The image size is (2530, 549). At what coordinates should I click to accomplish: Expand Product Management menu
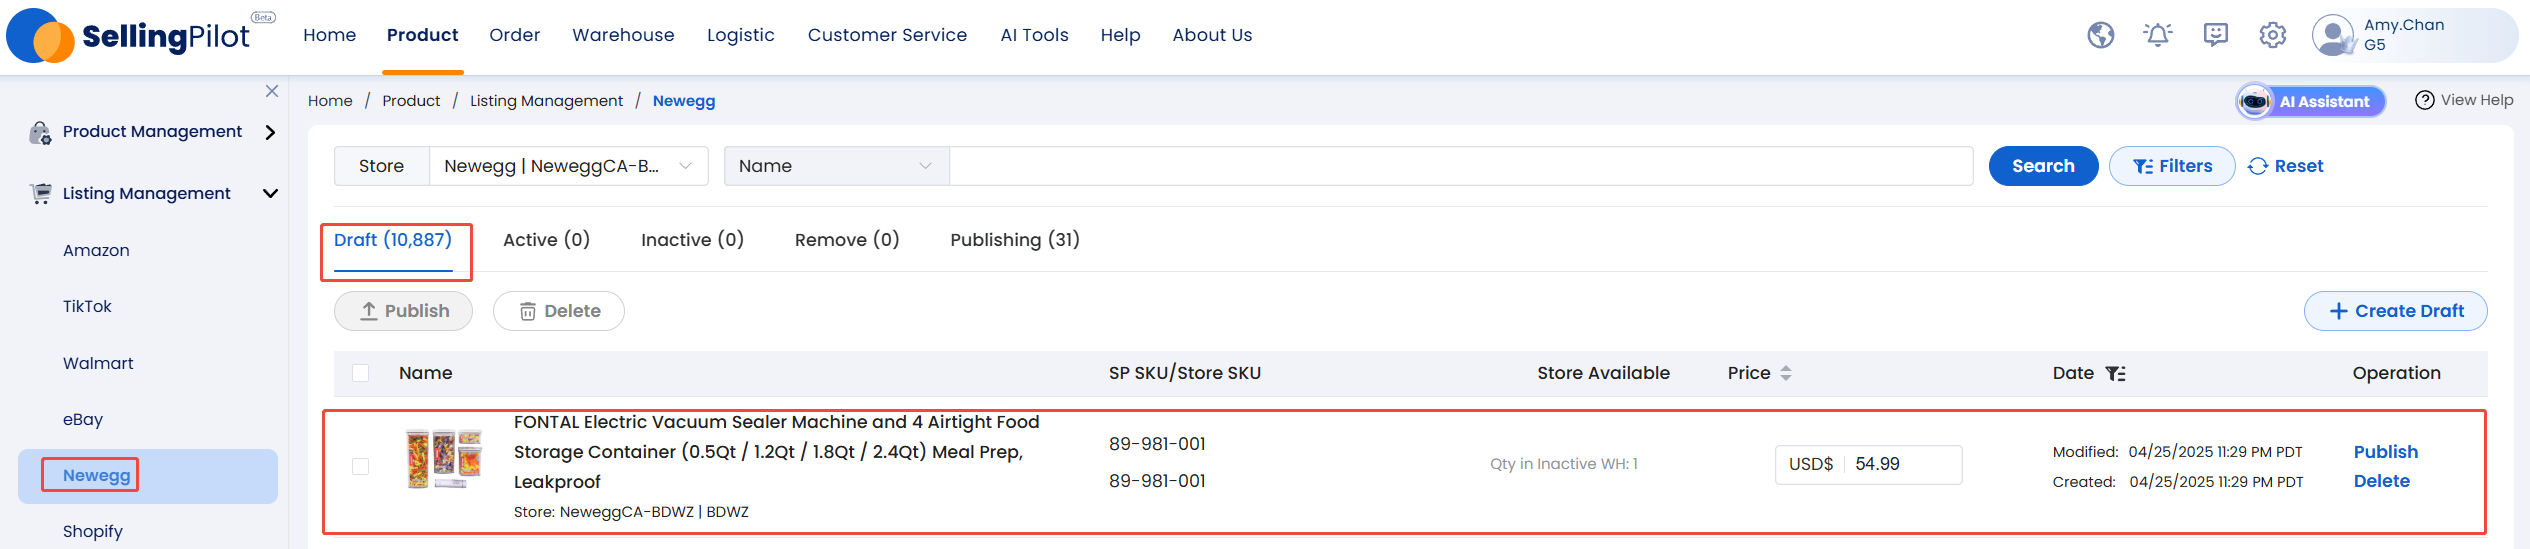click(270, 132)
